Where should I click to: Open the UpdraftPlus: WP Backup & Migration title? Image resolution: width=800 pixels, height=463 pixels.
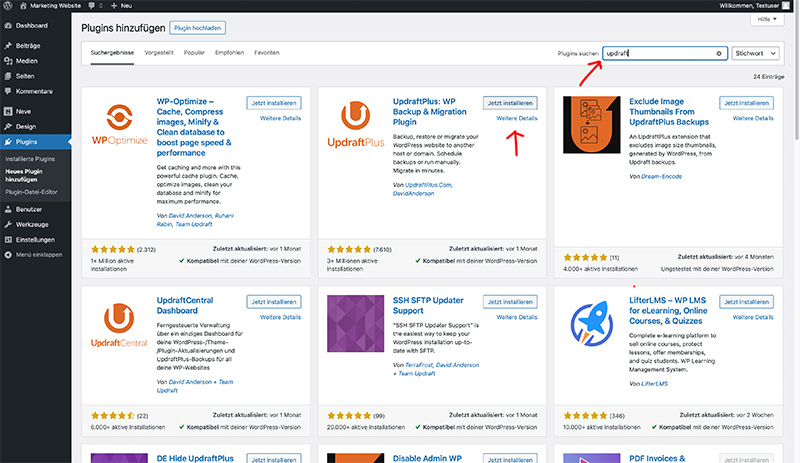[x=430, y=112]
